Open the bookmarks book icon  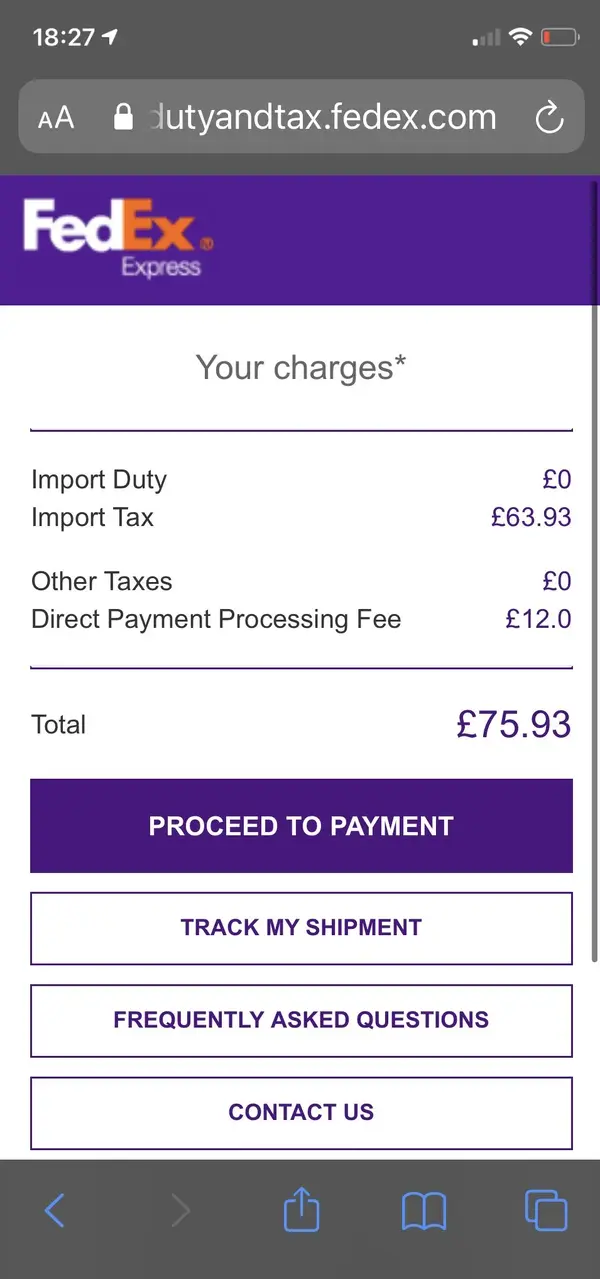point(424,1212)
